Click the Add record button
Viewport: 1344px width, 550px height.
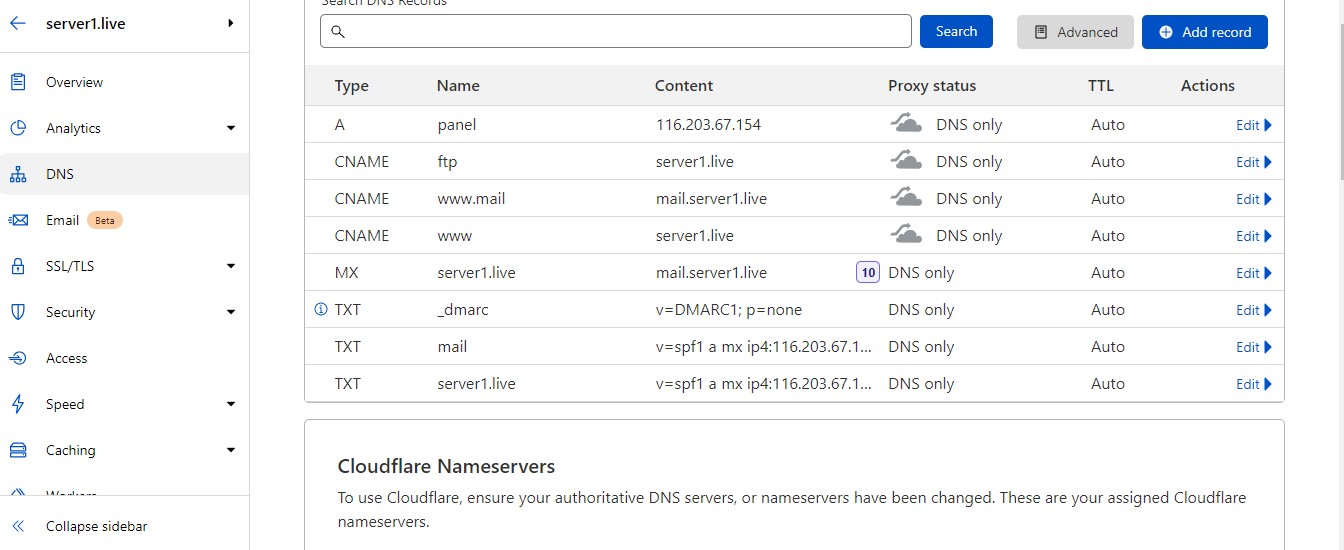point(1204,32)
